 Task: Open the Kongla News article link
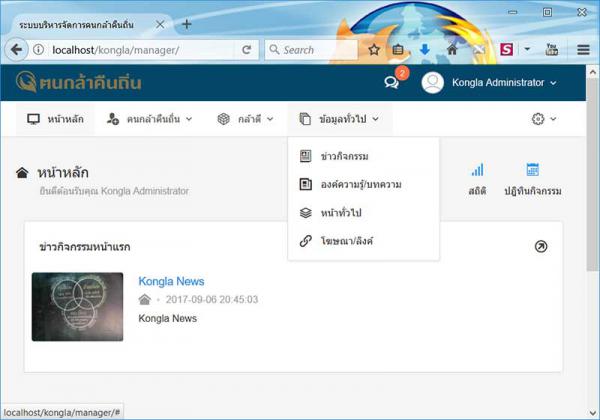point(171,282)
